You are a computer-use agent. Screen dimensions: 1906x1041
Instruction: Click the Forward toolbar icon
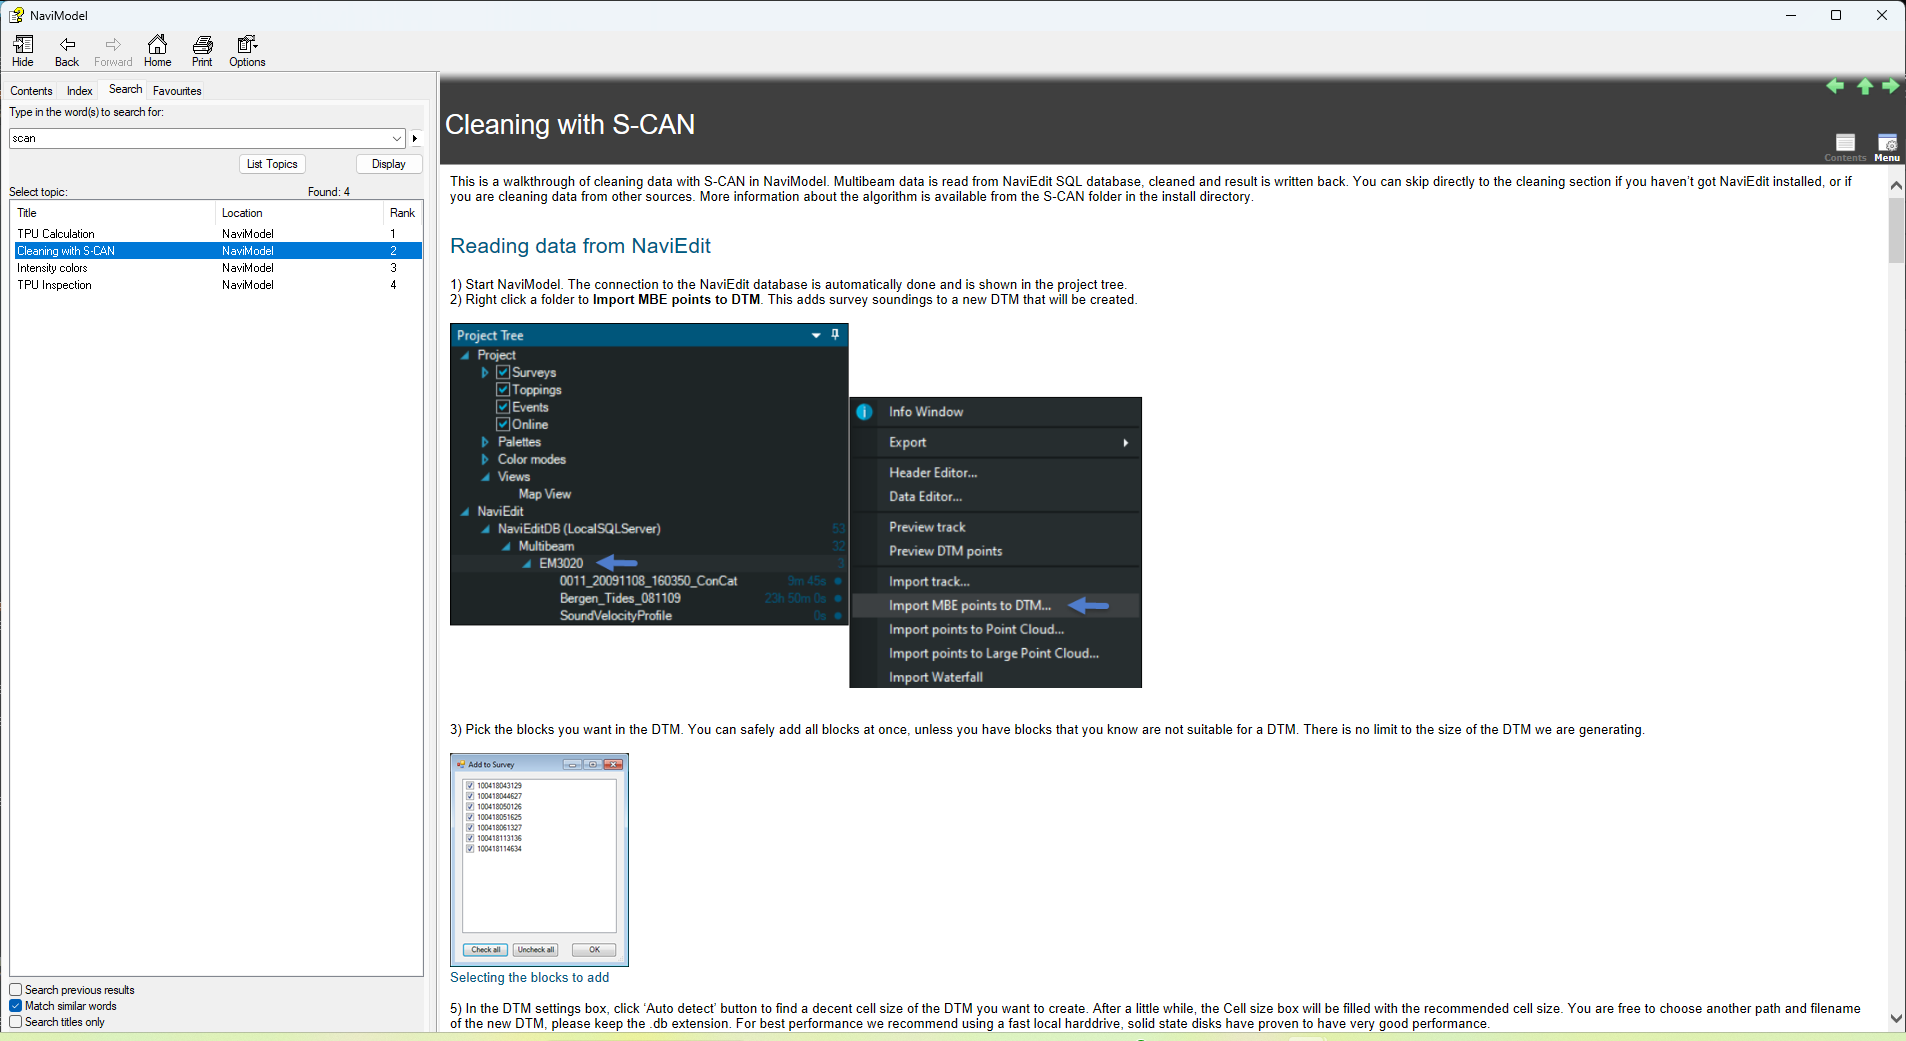[x=113, y=51]
